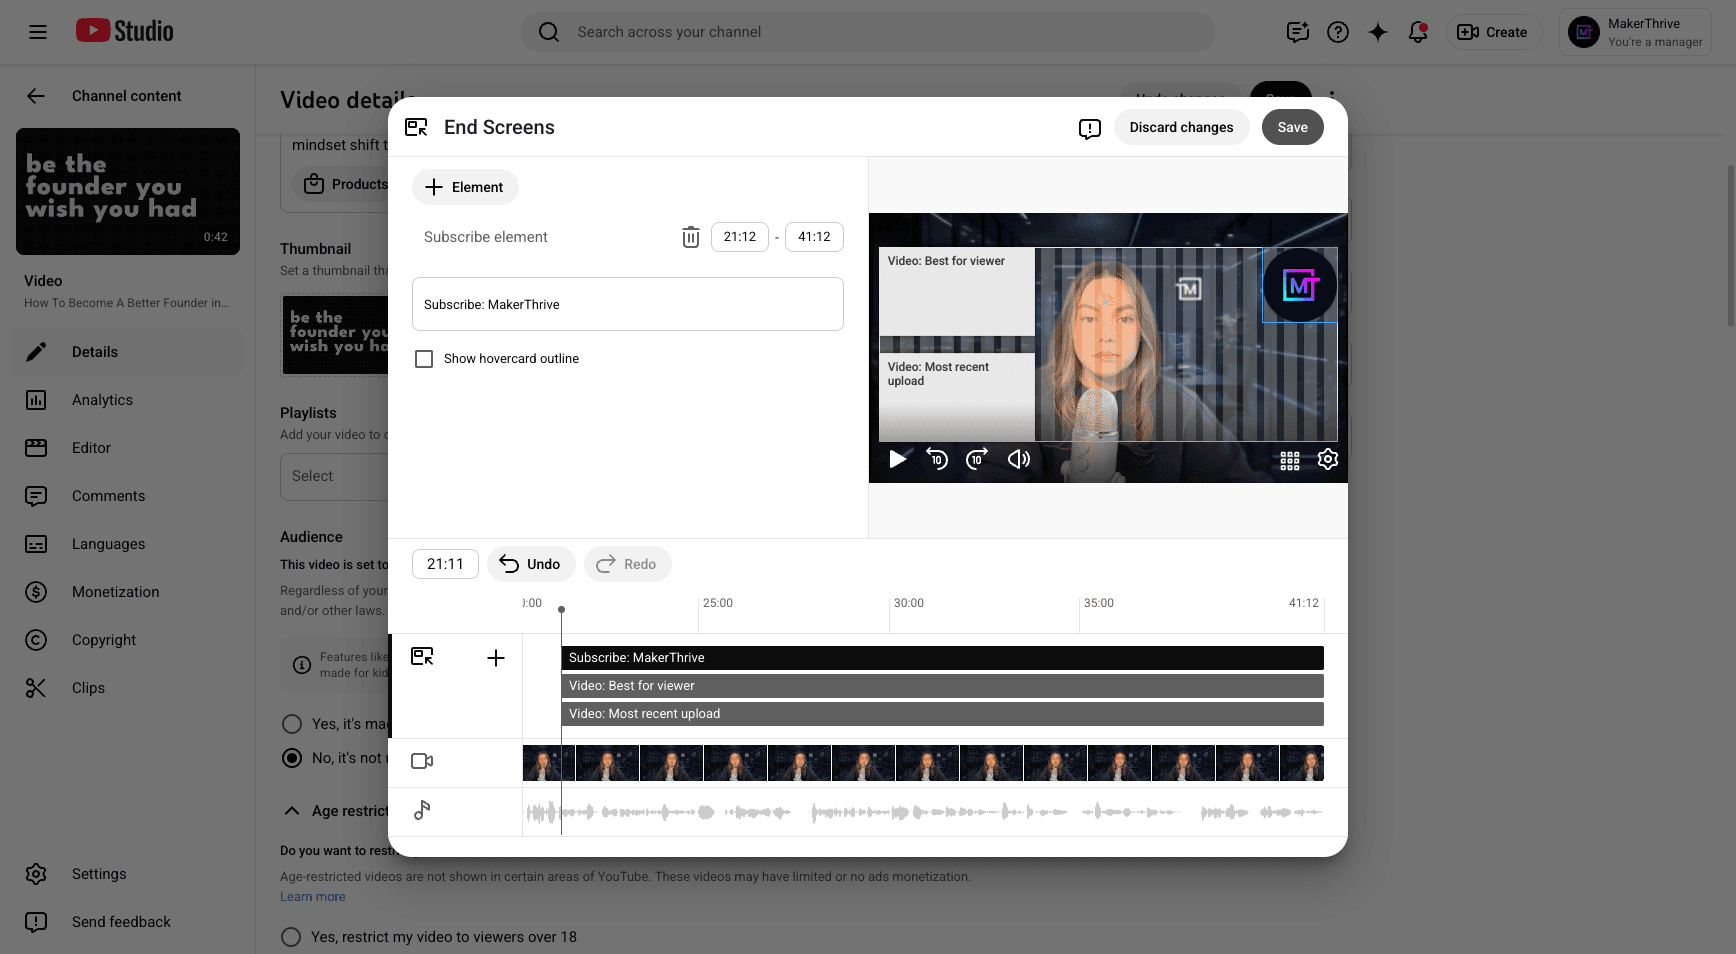Undo the last end screen edit

[x=531, y=564]
